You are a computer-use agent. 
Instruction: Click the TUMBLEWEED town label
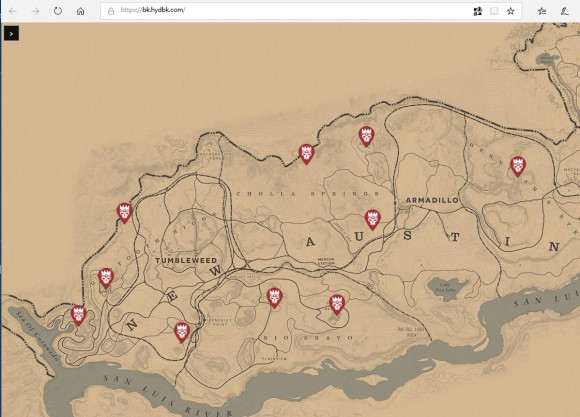tap(186, 260)
